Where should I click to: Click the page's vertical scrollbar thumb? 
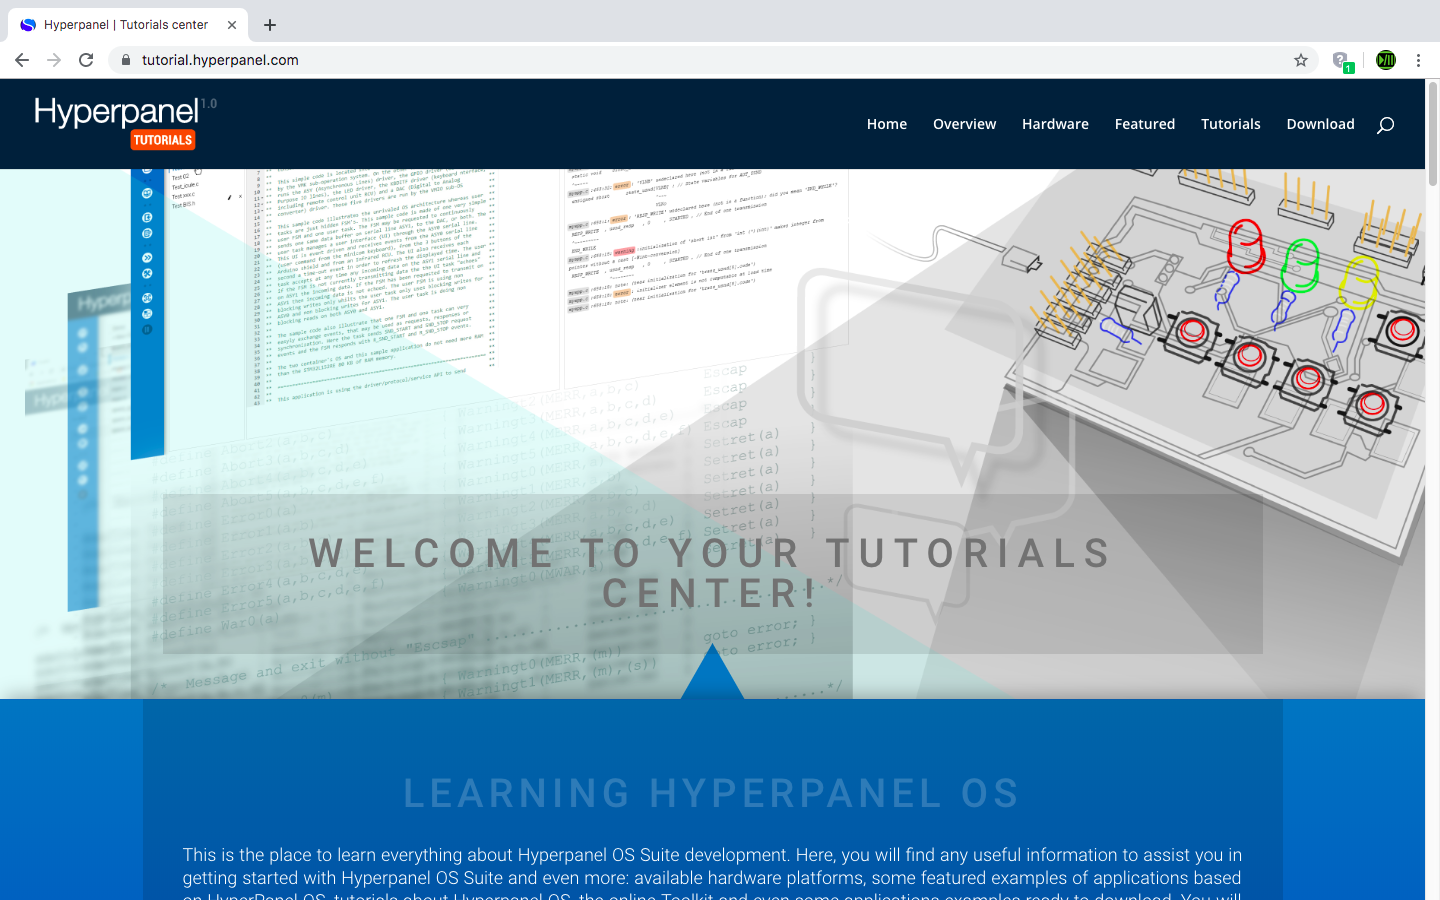click(1432, 133)
